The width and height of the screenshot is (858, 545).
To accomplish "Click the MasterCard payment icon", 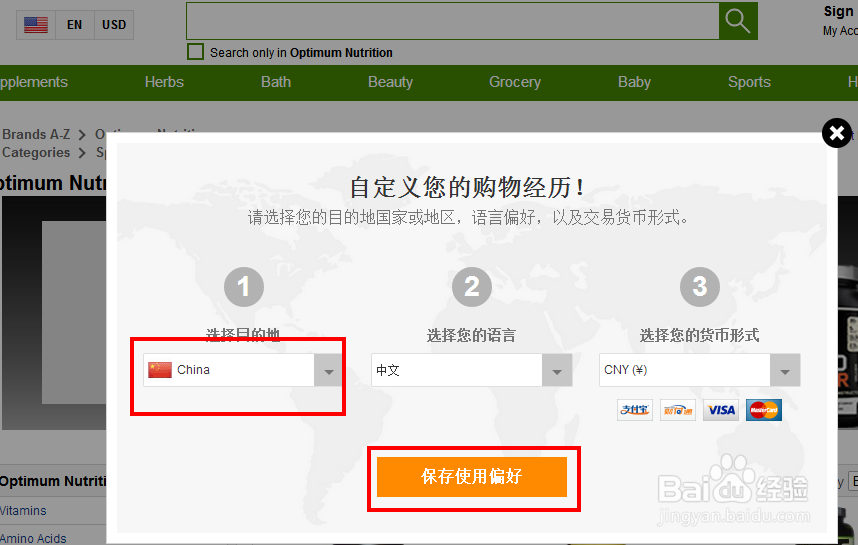I will pyautogui.click(x=764, y=410).
